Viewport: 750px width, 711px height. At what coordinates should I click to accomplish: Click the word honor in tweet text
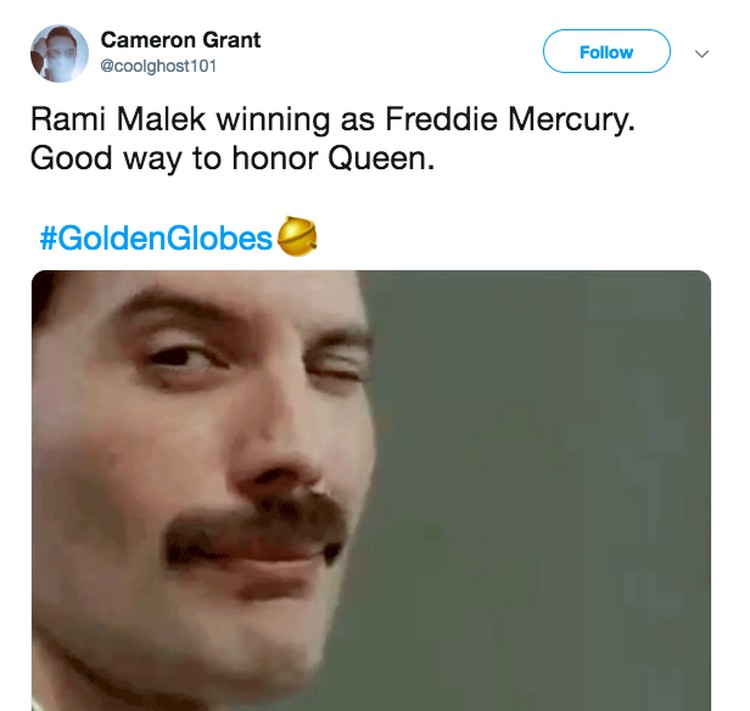click(x=275, y=159)
